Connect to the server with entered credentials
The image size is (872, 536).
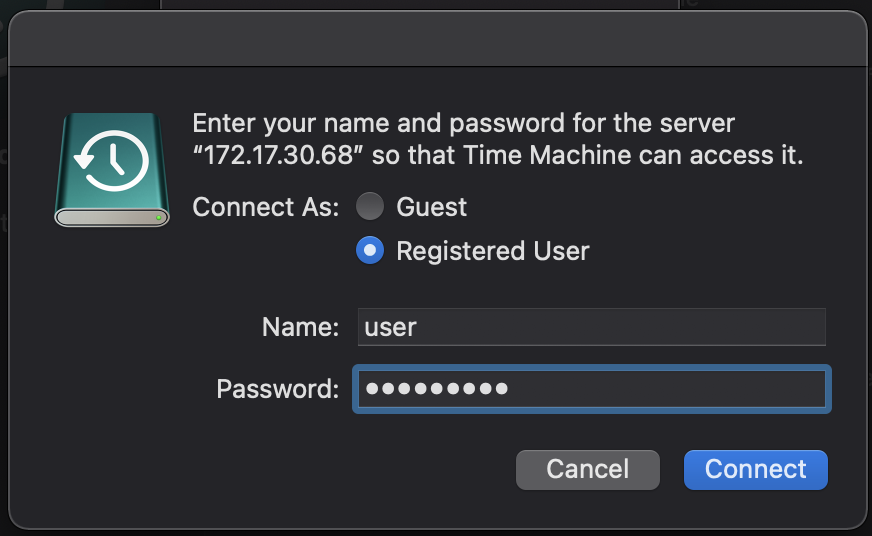click(x=756, y=470)
